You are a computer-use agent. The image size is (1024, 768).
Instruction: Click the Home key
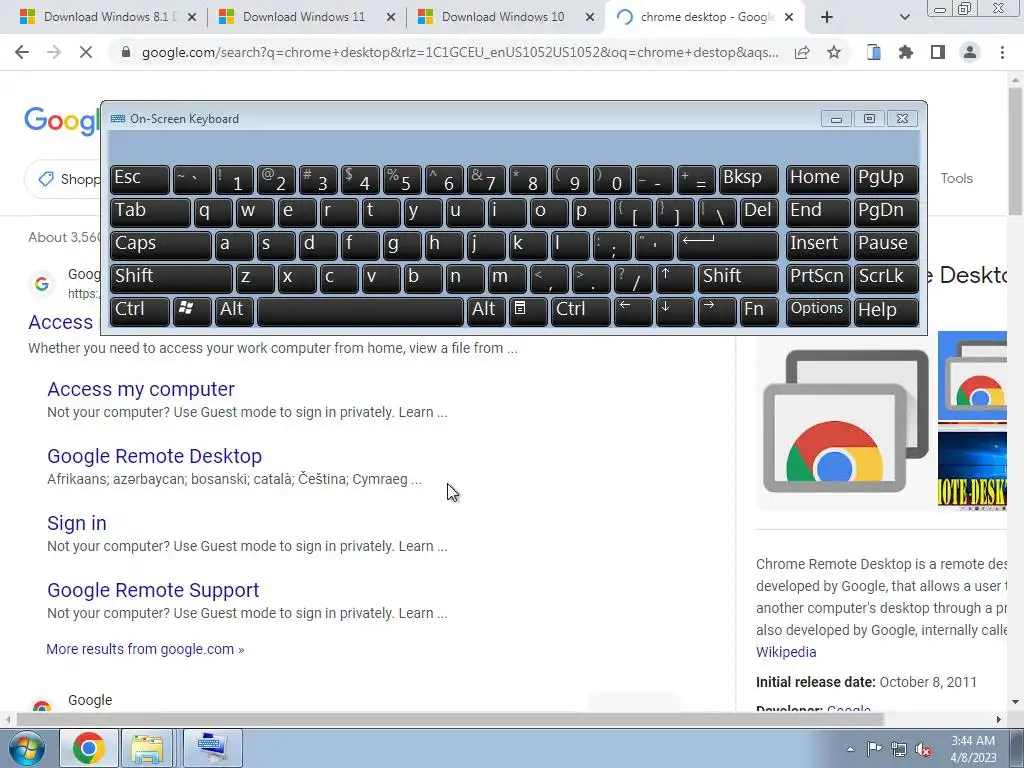(x=818, y=180)
